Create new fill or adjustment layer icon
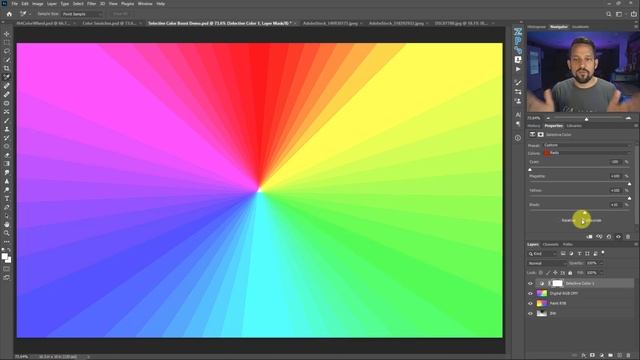The width and height of the screenshot is (640, 360). 602,356
